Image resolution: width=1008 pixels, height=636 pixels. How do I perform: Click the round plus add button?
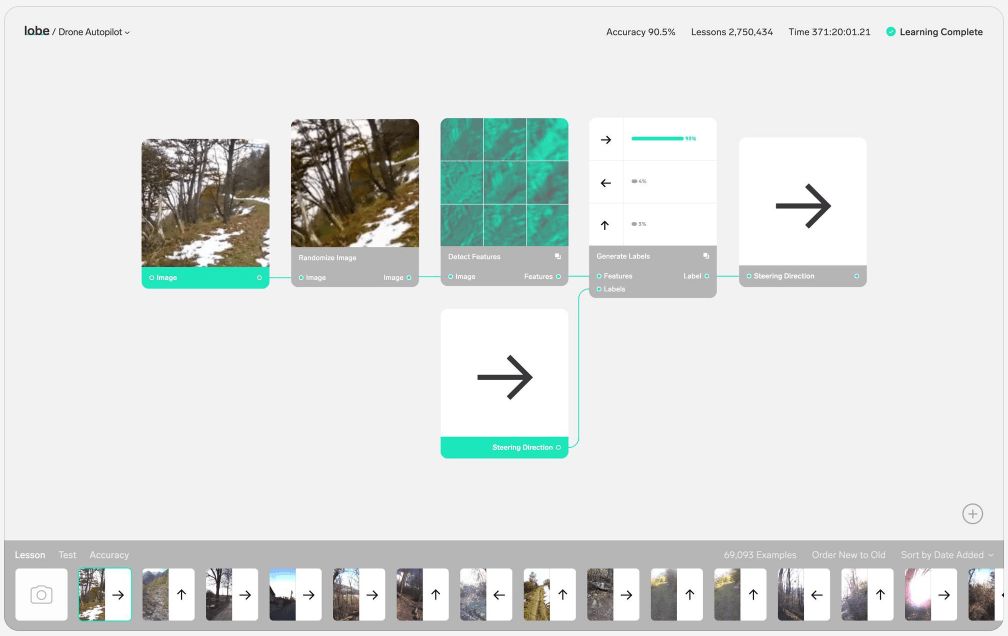pyautogui.click(x=972, y=514)
